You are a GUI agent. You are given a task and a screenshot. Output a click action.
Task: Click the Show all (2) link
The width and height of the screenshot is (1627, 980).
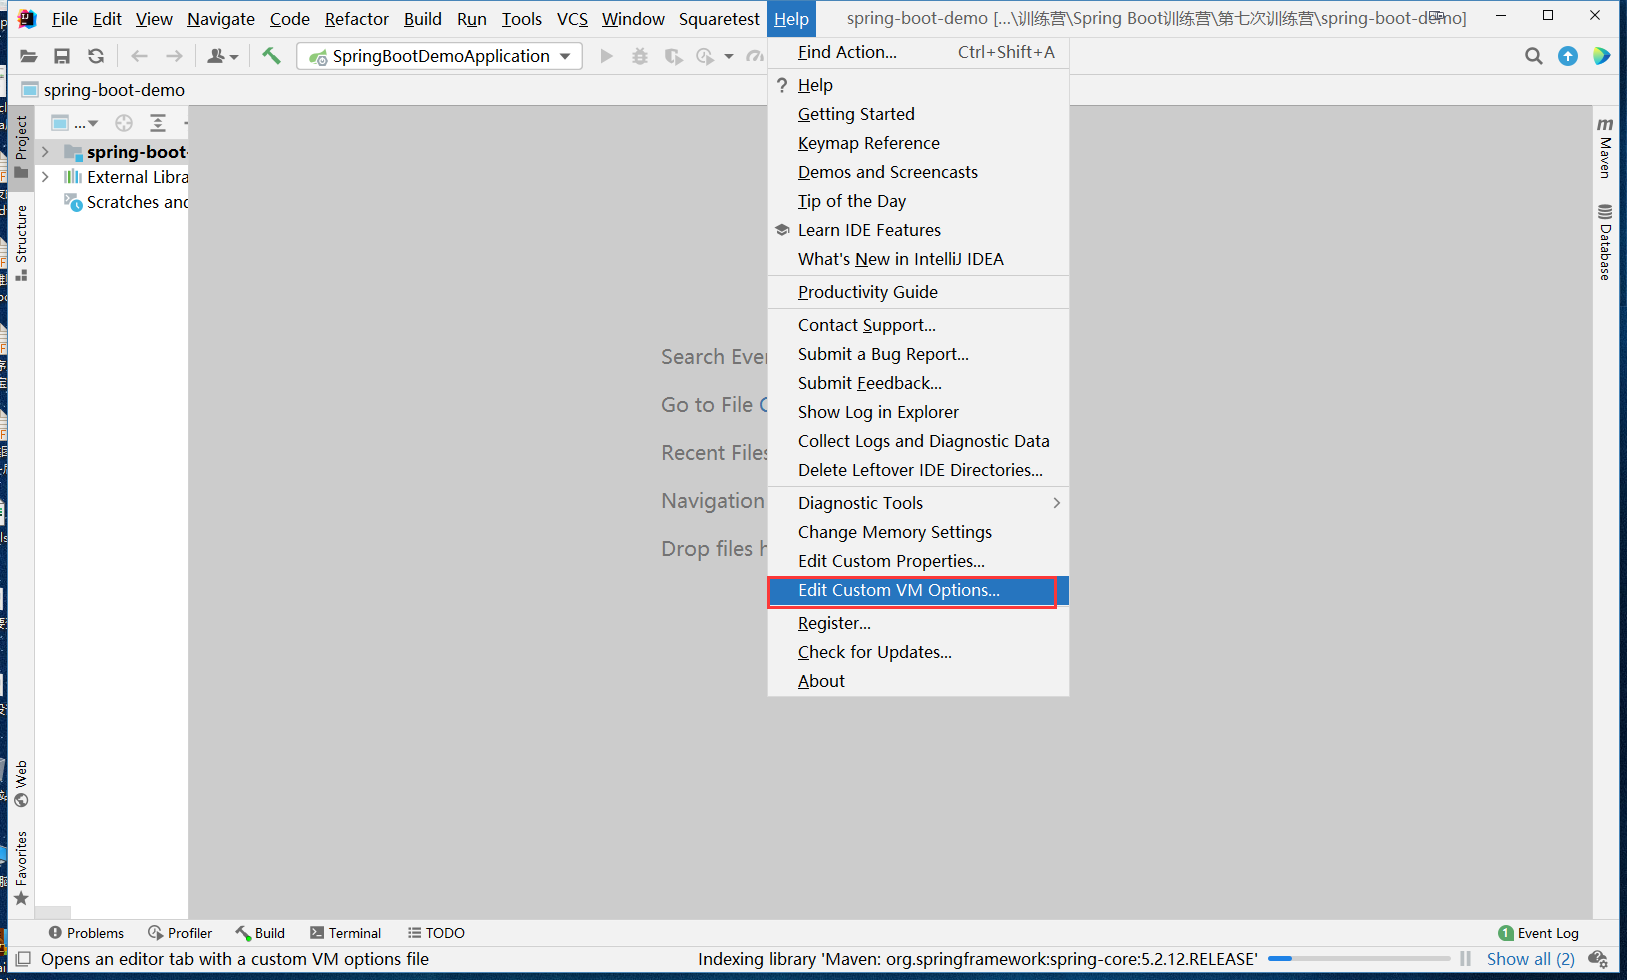(x=1530, y=959)
